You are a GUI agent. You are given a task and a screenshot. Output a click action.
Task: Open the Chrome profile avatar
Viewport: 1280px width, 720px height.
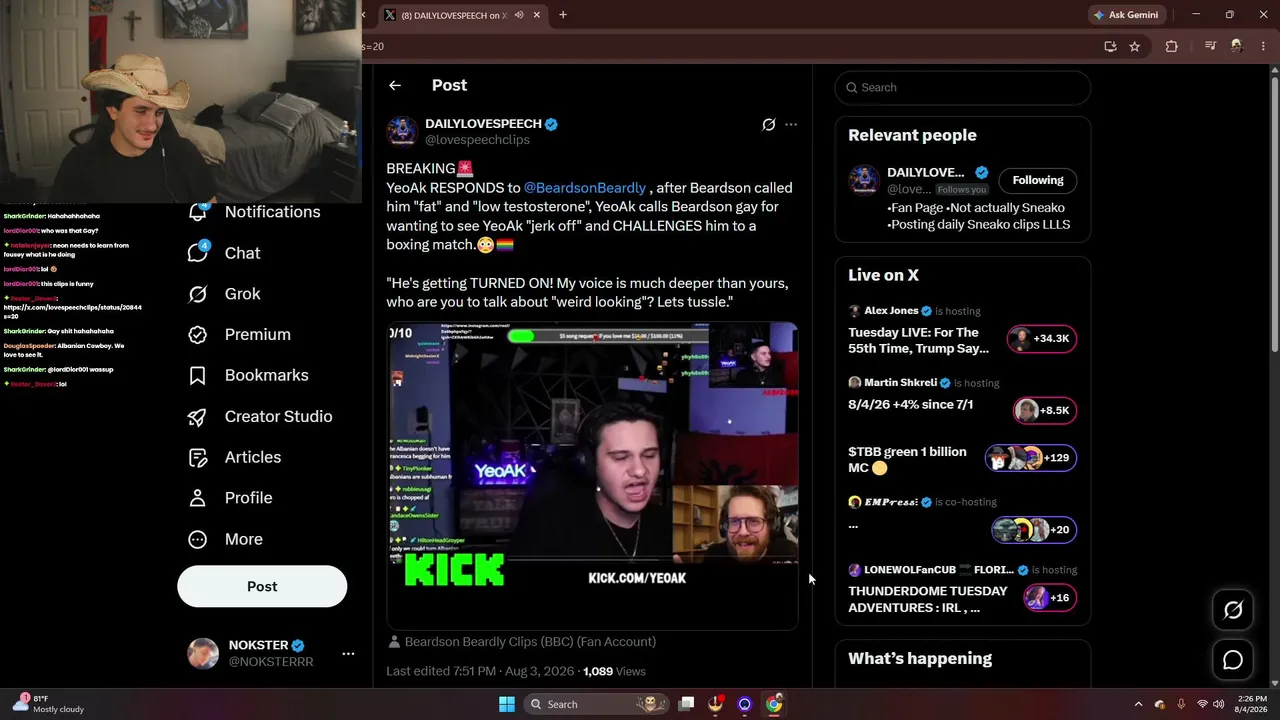(x=1237, y=46)
